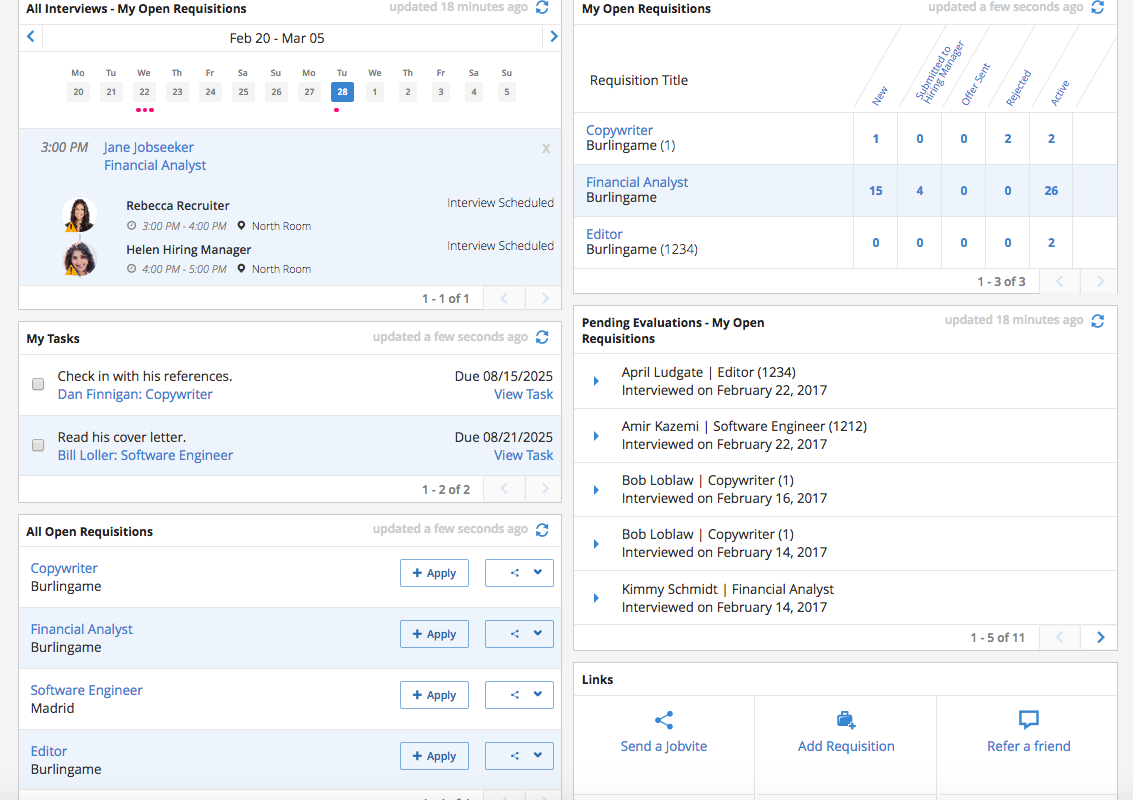Image resolution: width=1133 pixels, height=800 pixels.
Task: Refresh the All Interviews panel
Action: pyautogui.click(x=542, y=7)
